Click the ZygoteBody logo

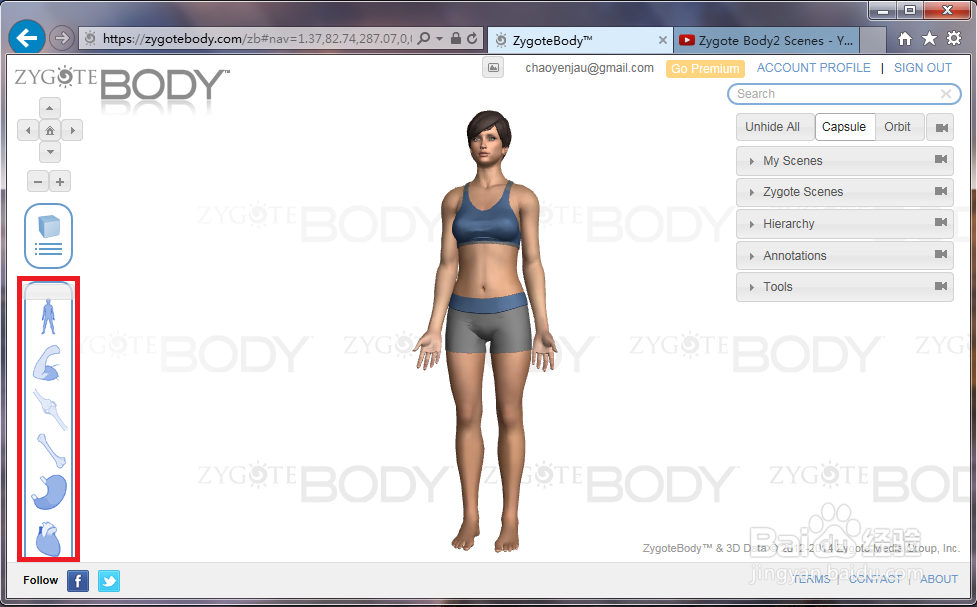(x=122, y=84)
